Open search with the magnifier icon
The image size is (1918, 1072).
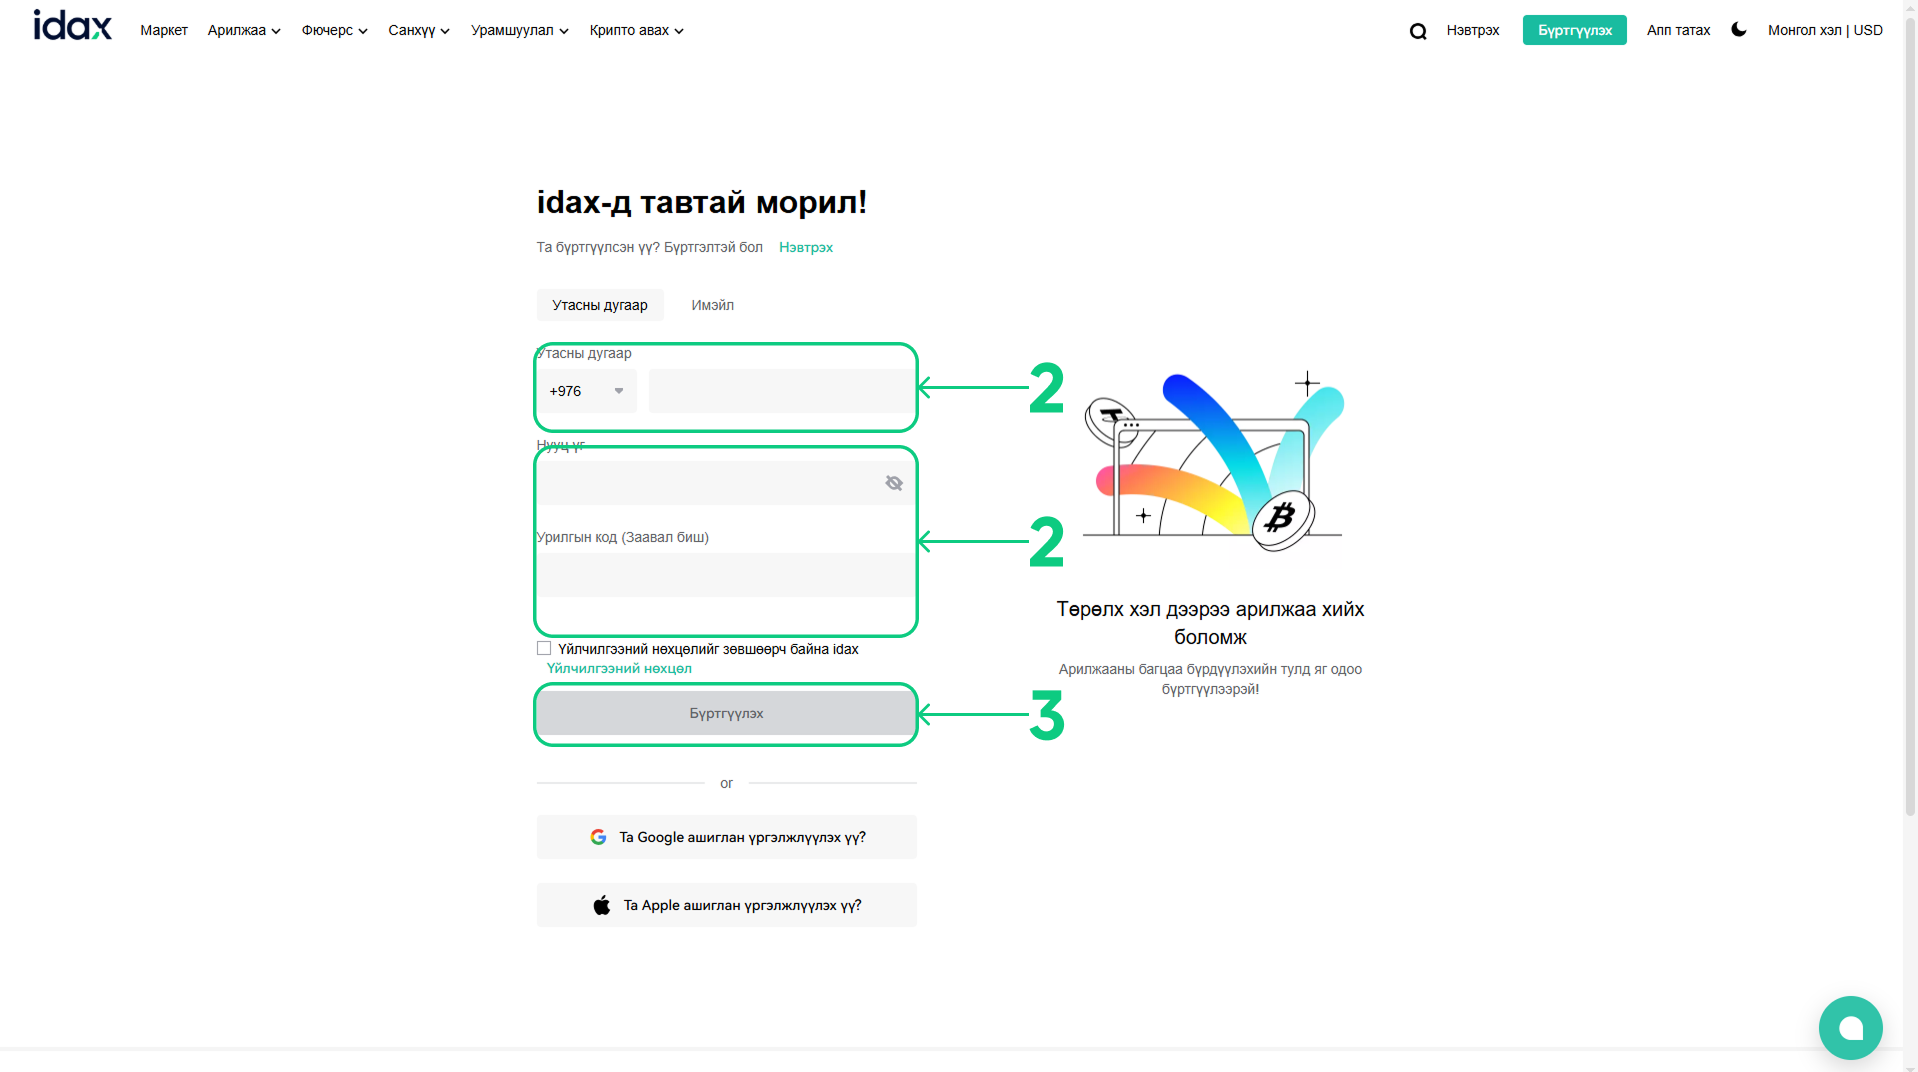click(x=1417, y=31)
